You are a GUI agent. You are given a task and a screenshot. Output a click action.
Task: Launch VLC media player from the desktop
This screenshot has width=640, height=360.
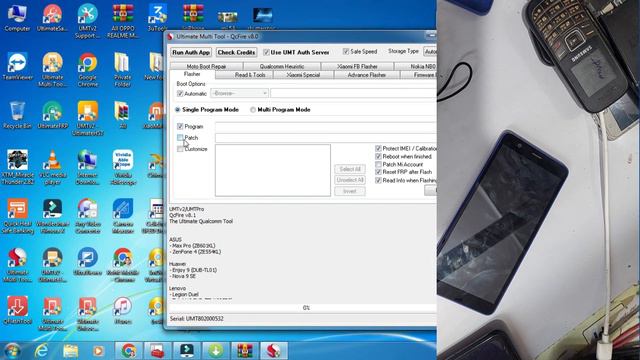point(52,167)
